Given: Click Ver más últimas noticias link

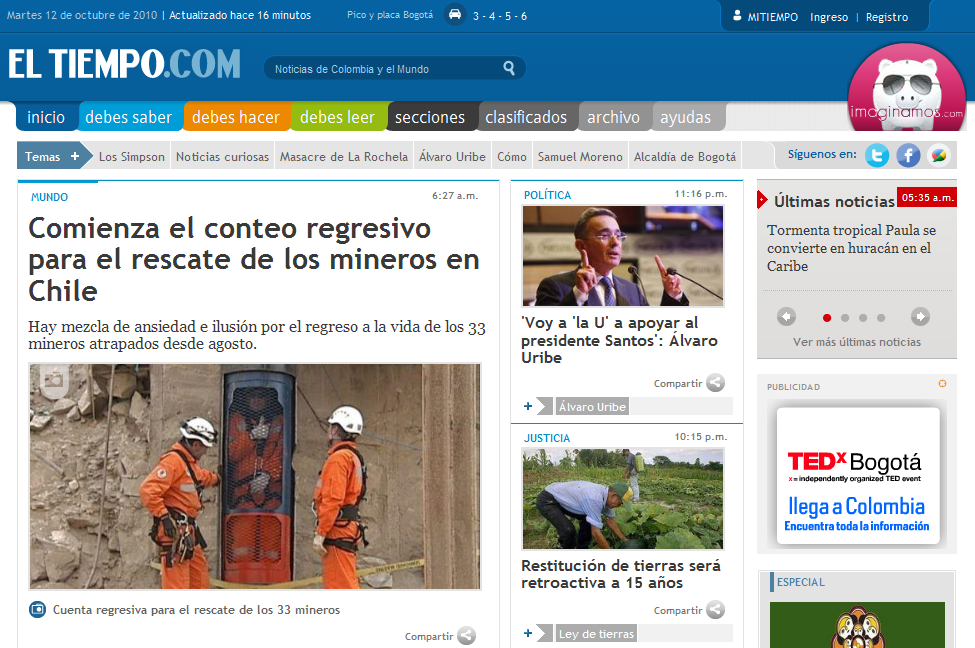Looking at the screenshot, I should (x=857, y=342).
